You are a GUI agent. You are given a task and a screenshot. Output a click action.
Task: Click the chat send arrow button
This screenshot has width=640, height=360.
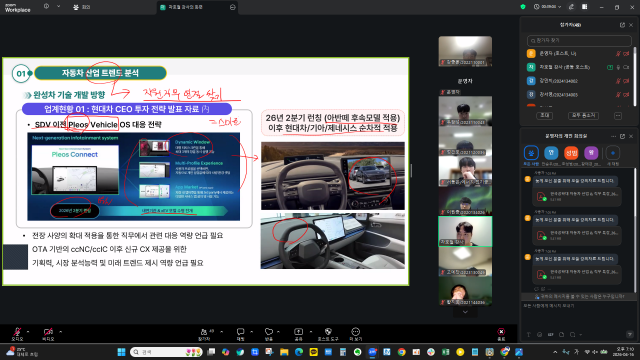(x=629, y=334)
